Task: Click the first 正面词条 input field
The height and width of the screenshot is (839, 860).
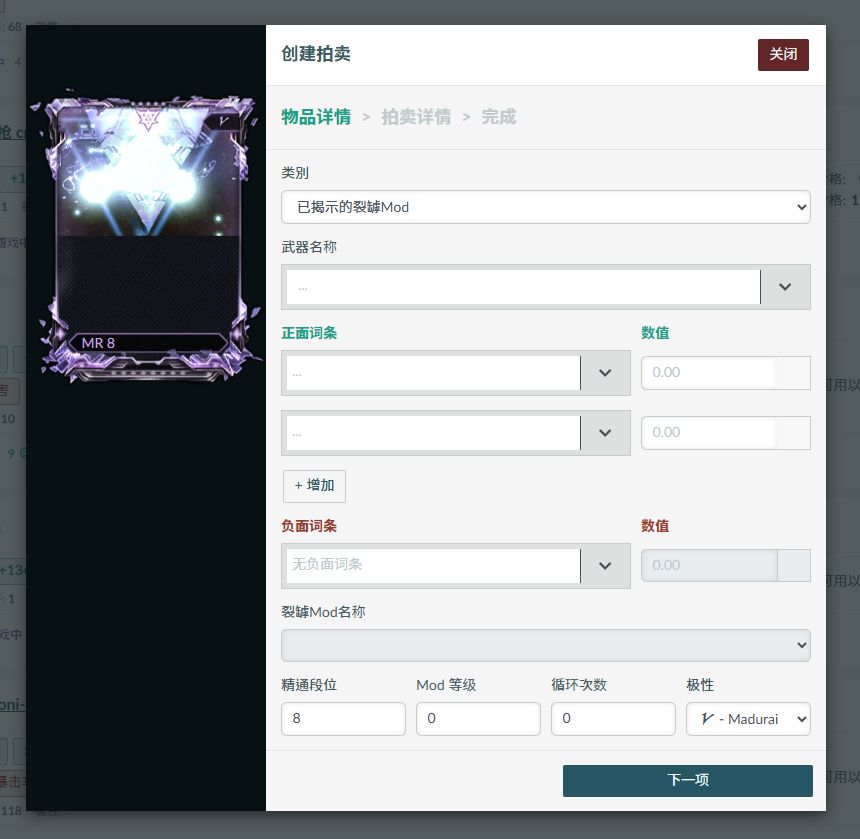Action: [433, 373]
